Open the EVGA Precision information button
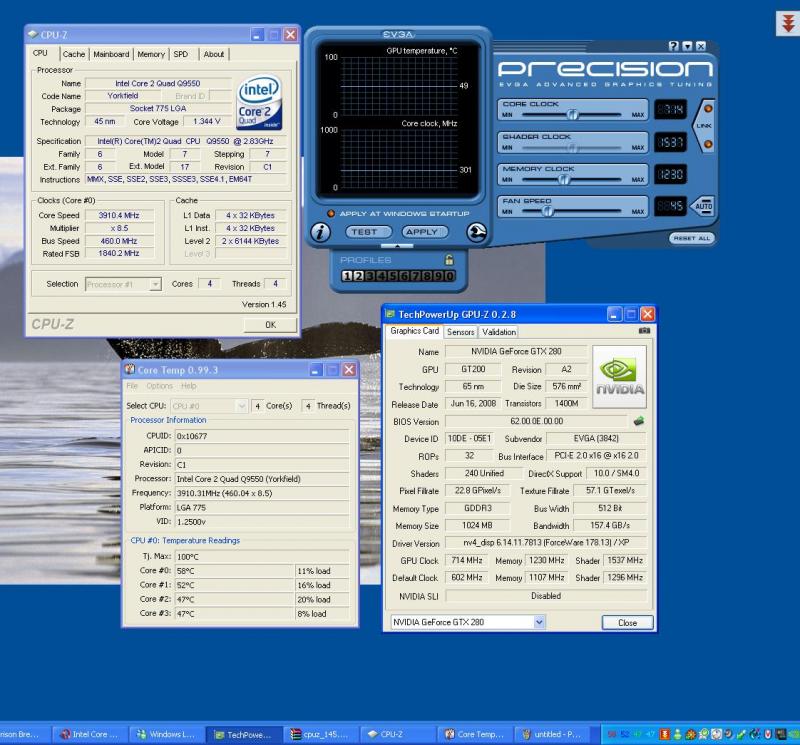Image resolution: width=800 pixels, height=745 pixels. click(x=320, y=232)
